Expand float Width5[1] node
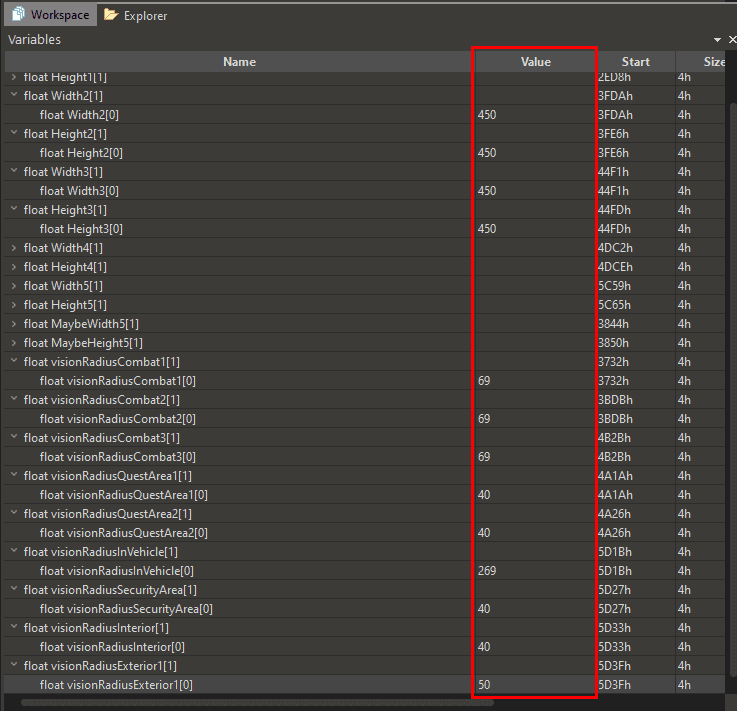737x711 pixels. point(14,286)
